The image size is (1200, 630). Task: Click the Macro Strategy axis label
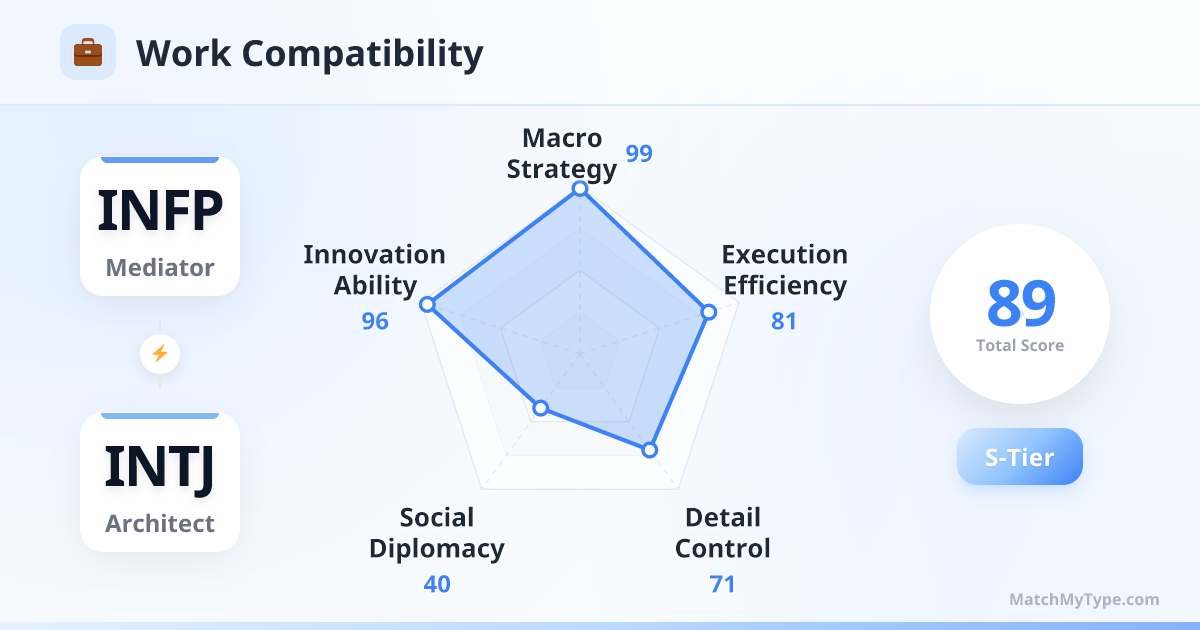click(562, 153)
